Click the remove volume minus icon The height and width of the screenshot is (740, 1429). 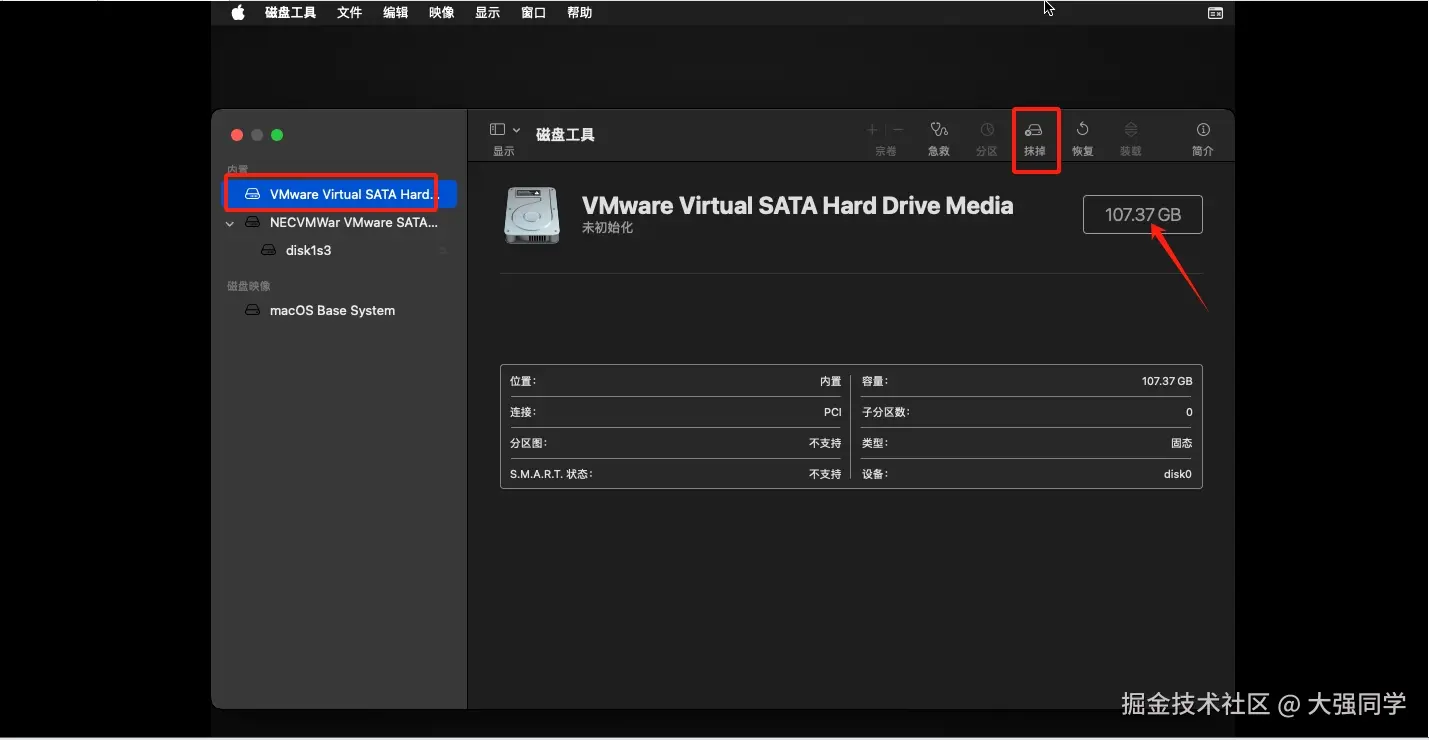[x=898, y=130]
